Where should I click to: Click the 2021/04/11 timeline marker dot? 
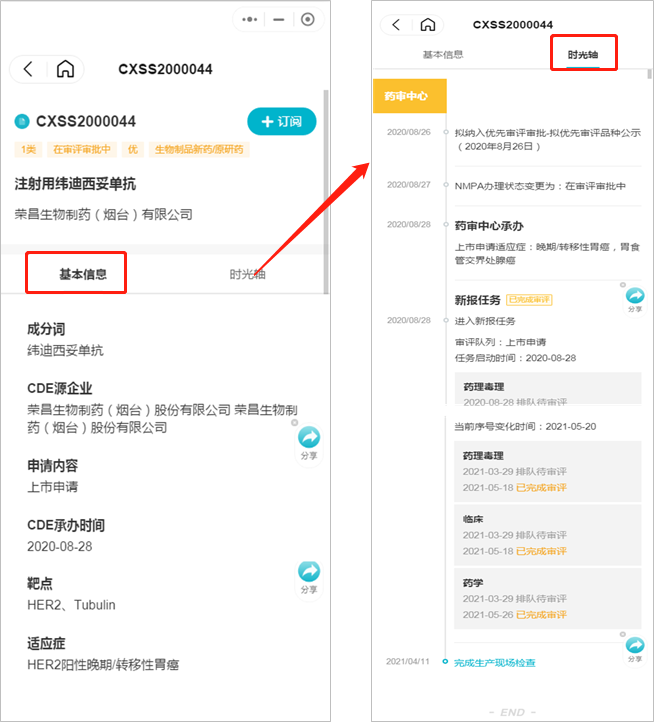[x=445, y=661]
